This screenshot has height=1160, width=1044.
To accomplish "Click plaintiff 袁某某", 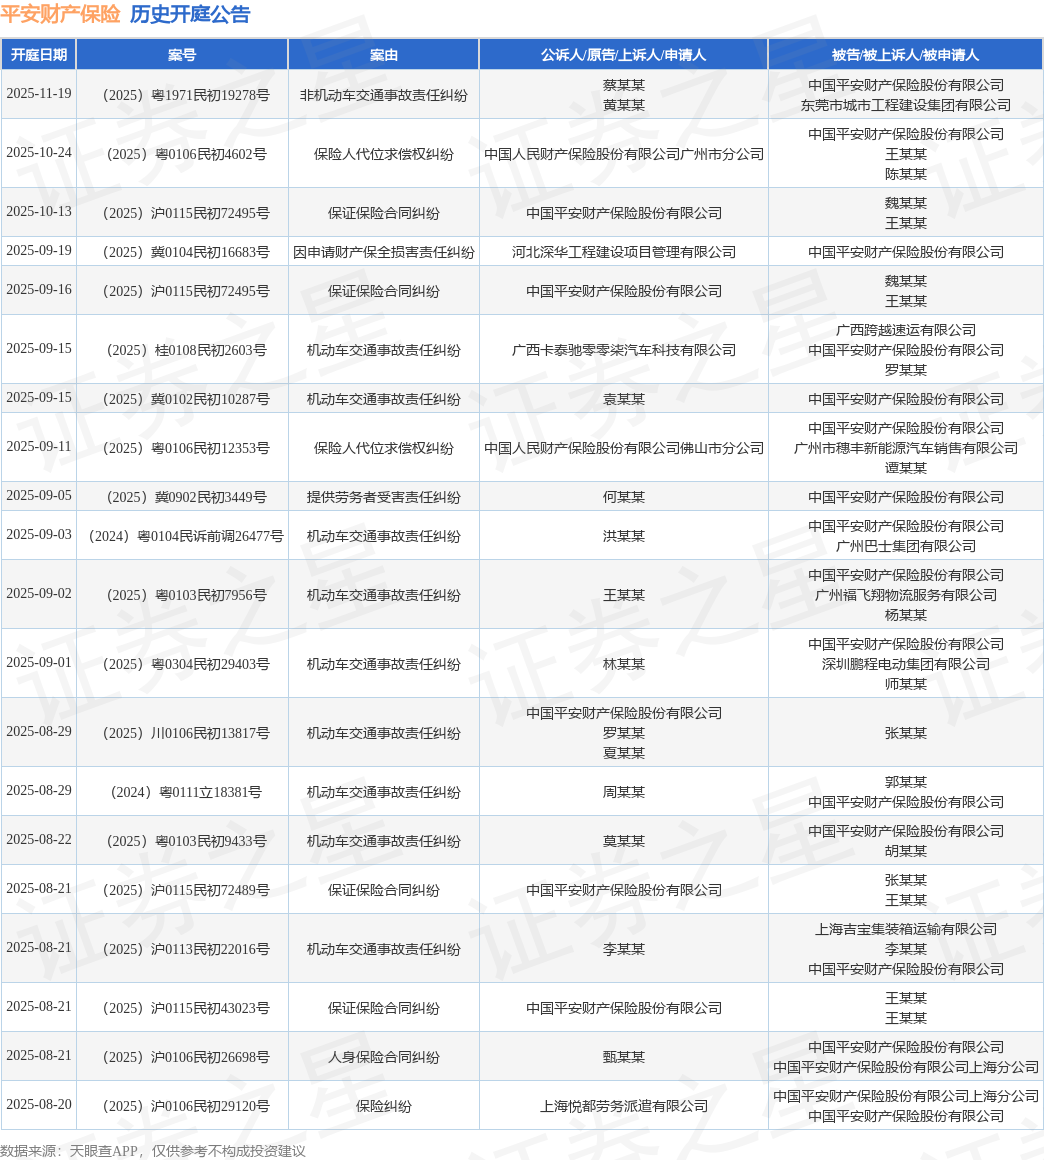I will (x=624, y=399).
